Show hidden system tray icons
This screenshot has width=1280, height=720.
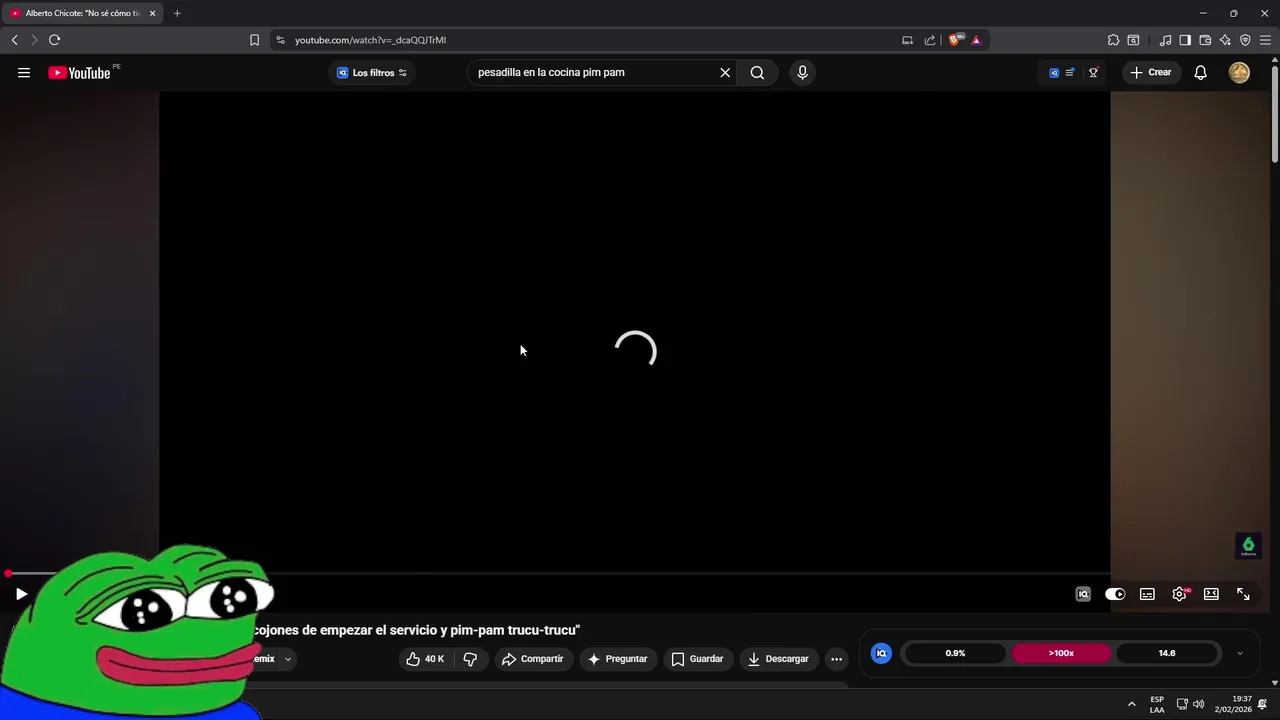(1131, 704)
